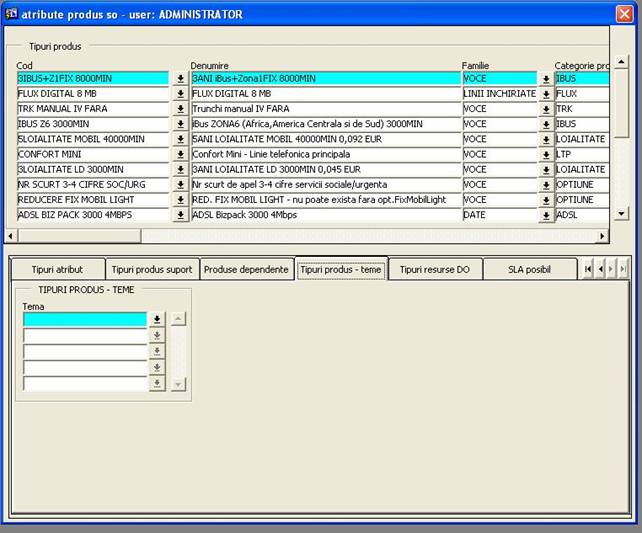Select the Tipuri resurse DO tab
Screen dimensions: 642x533
pos(434,270)
